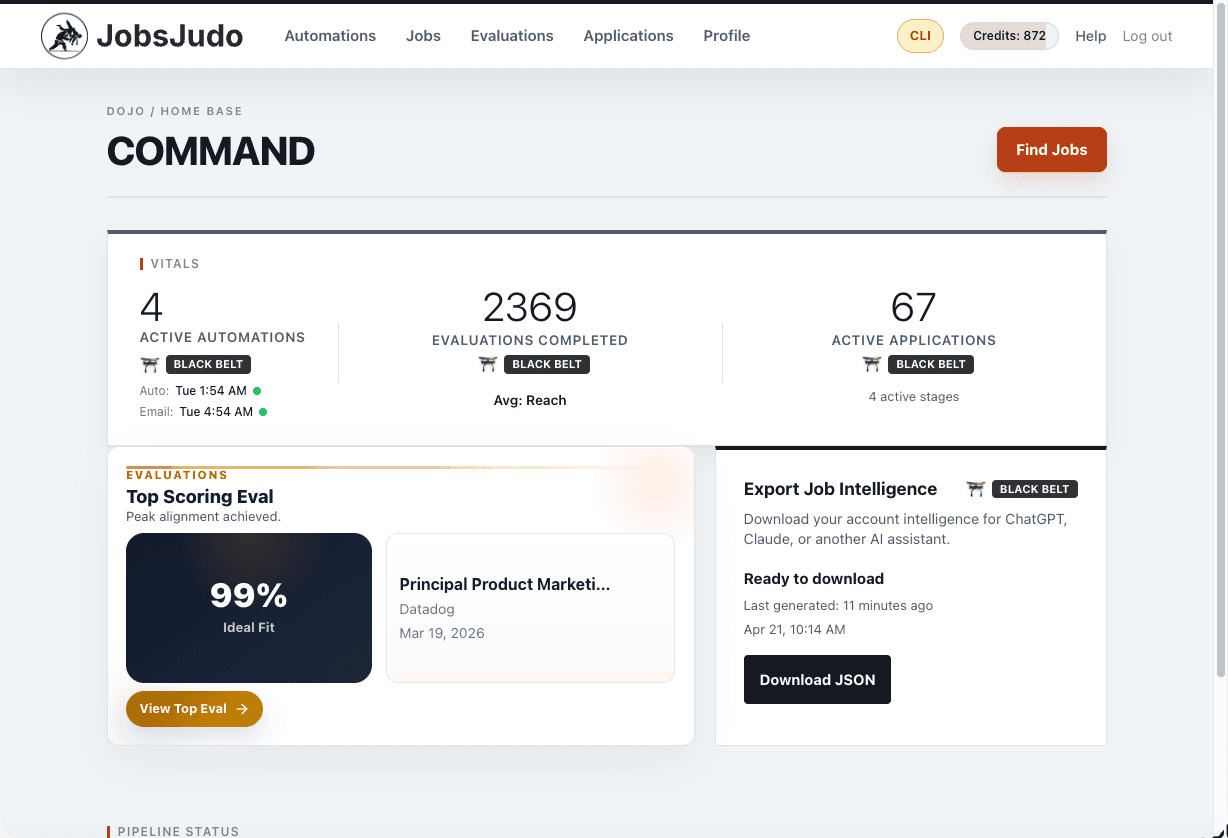Viewport: 1228px width, 838px height.
Task: Go to Evaluations in navigation
Action: 512,36
